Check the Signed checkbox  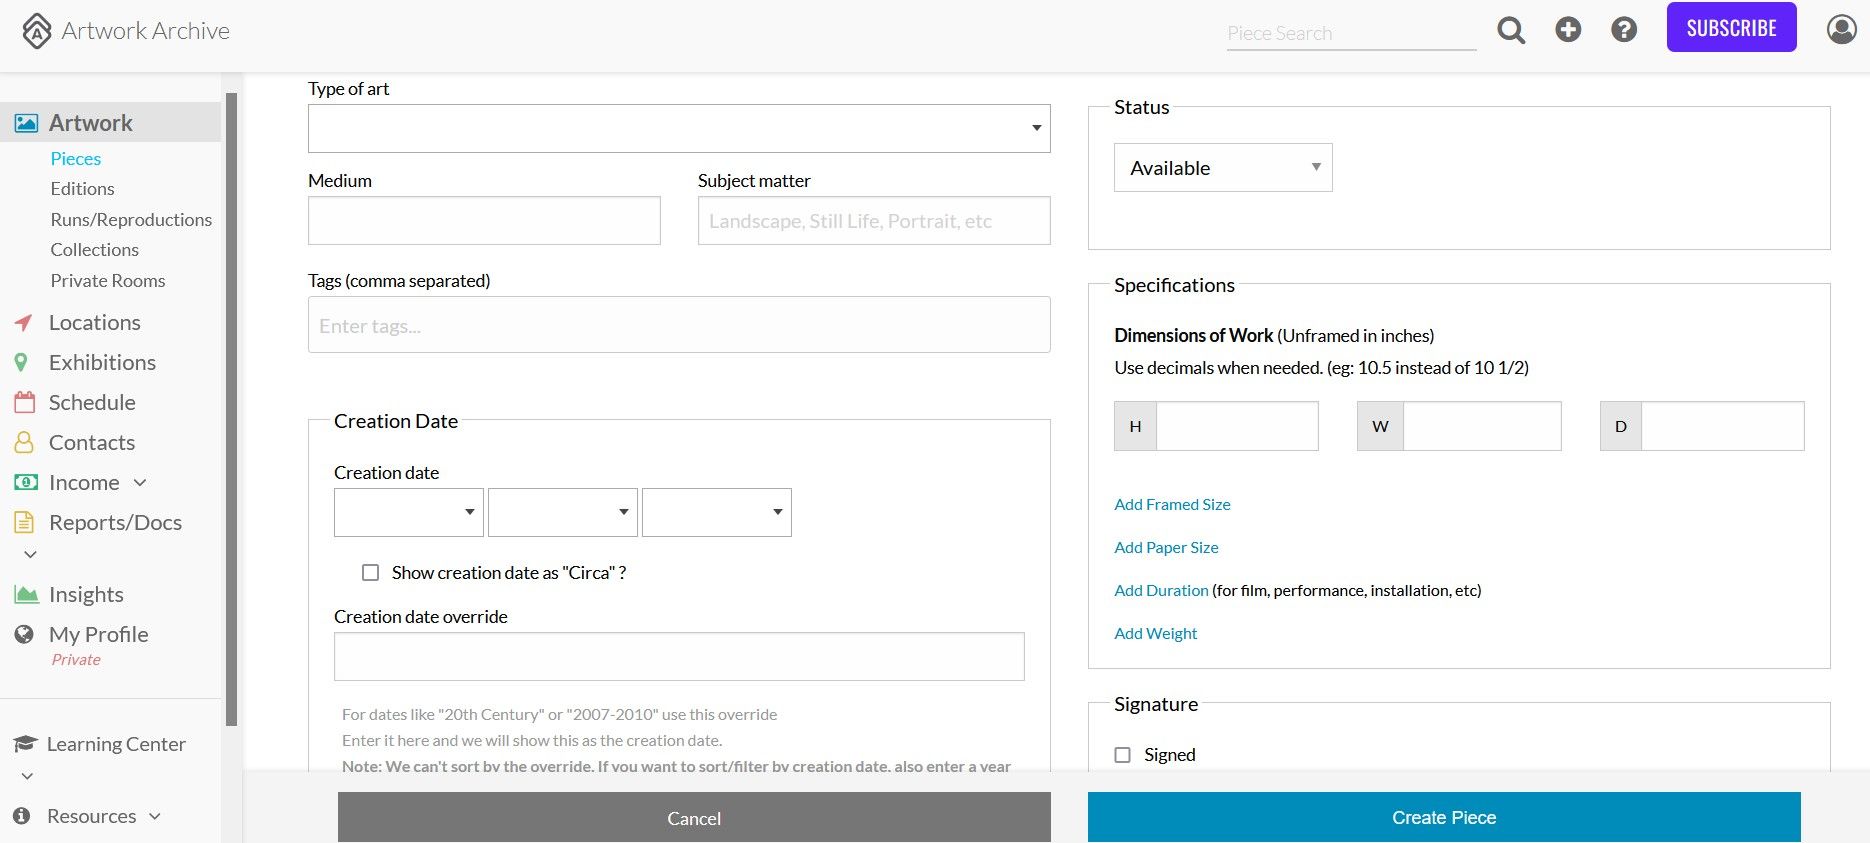coord(1123,755)
